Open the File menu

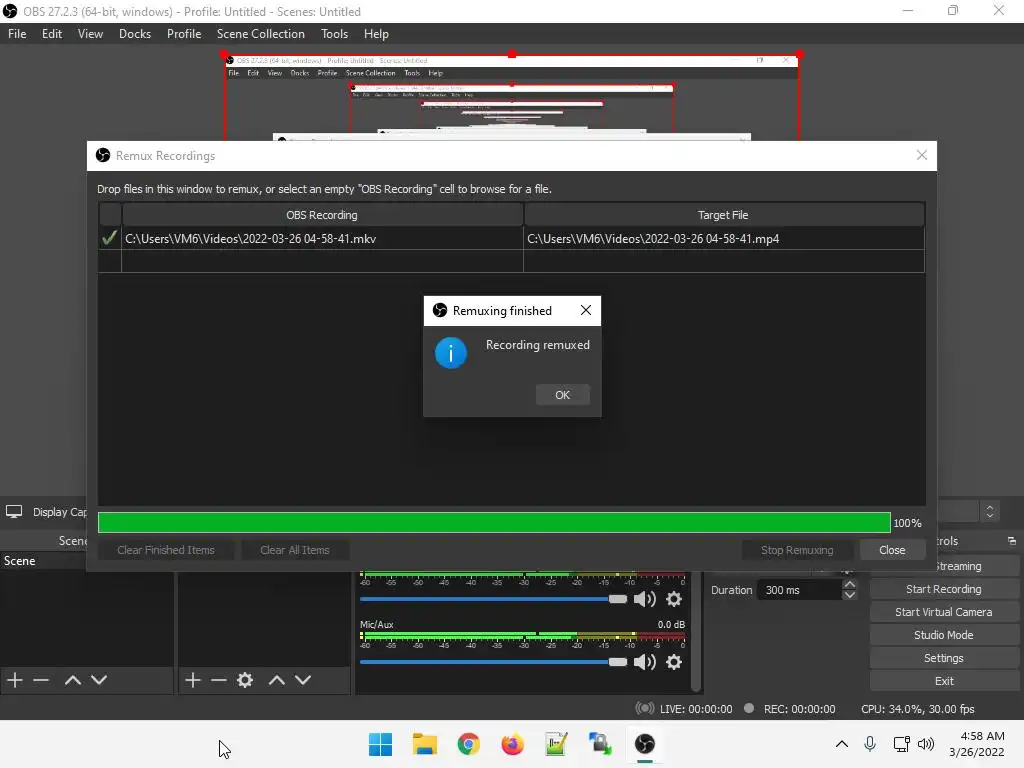[x=17, y=34]
